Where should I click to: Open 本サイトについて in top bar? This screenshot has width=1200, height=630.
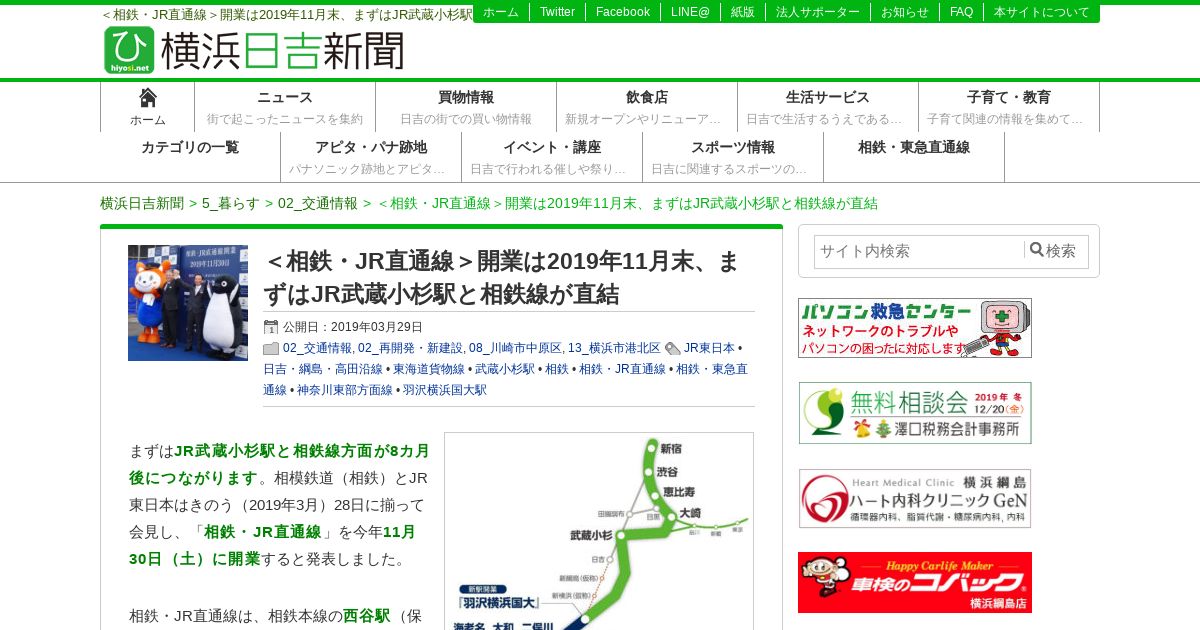(x=1042, y=12)
